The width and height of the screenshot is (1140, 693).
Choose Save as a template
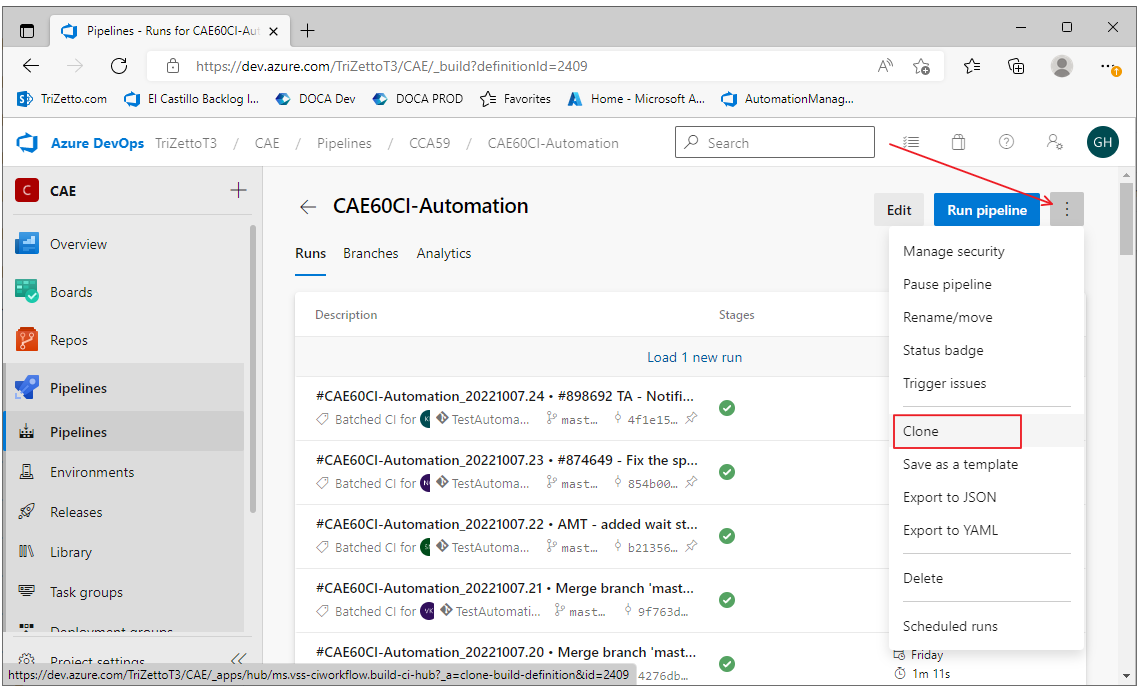pos(960,464)
